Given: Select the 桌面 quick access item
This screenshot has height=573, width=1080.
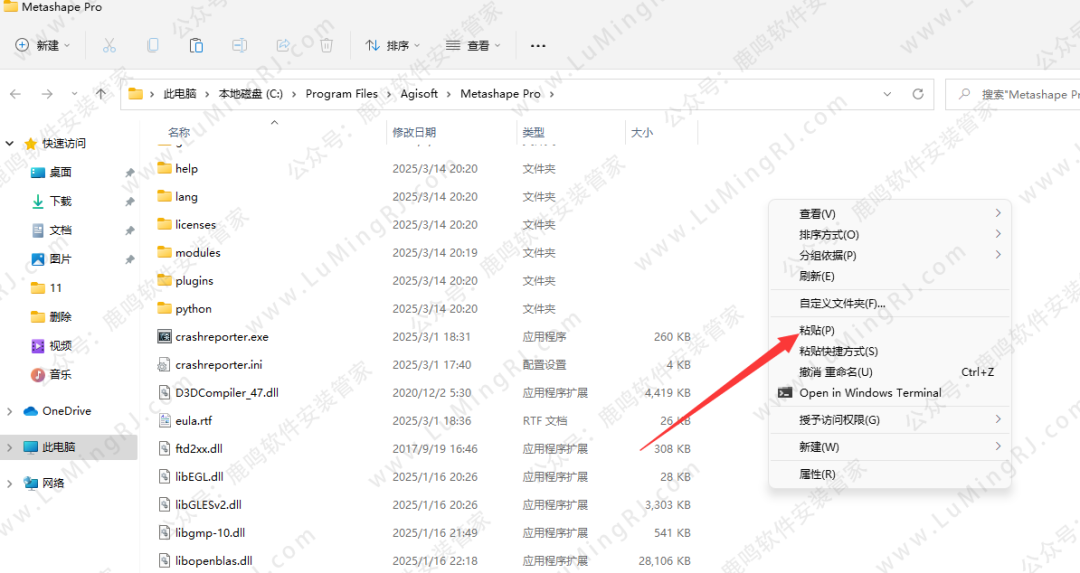Looking at the screenshot, I should pyautogui.click(x=60, y=172).
